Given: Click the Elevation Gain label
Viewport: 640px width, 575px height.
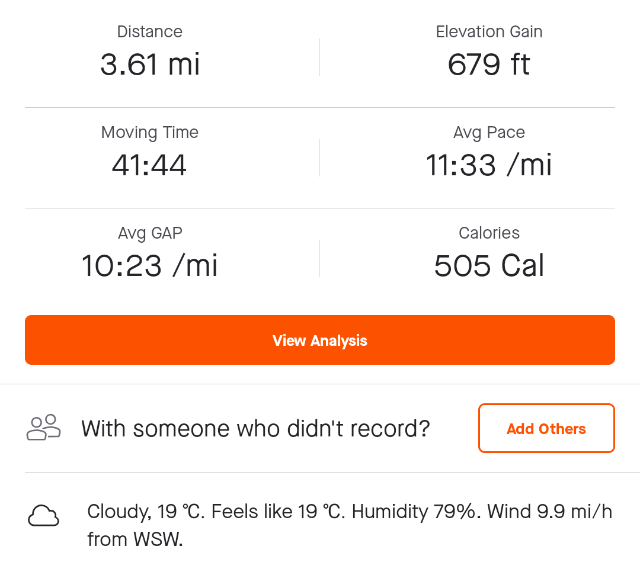Looking at the screenshot, I should [489, 32].
